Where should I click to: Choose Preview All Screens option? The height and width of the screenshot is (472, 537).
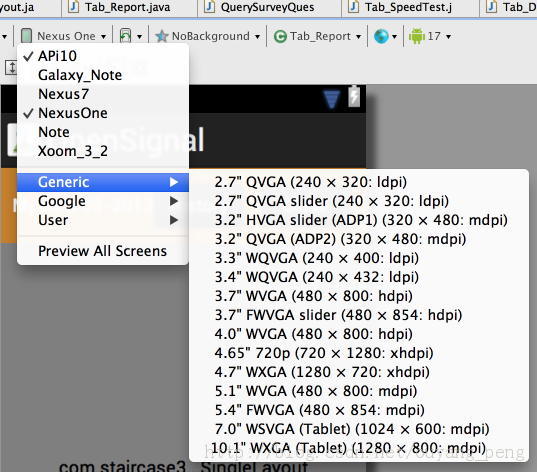(103, 251)
